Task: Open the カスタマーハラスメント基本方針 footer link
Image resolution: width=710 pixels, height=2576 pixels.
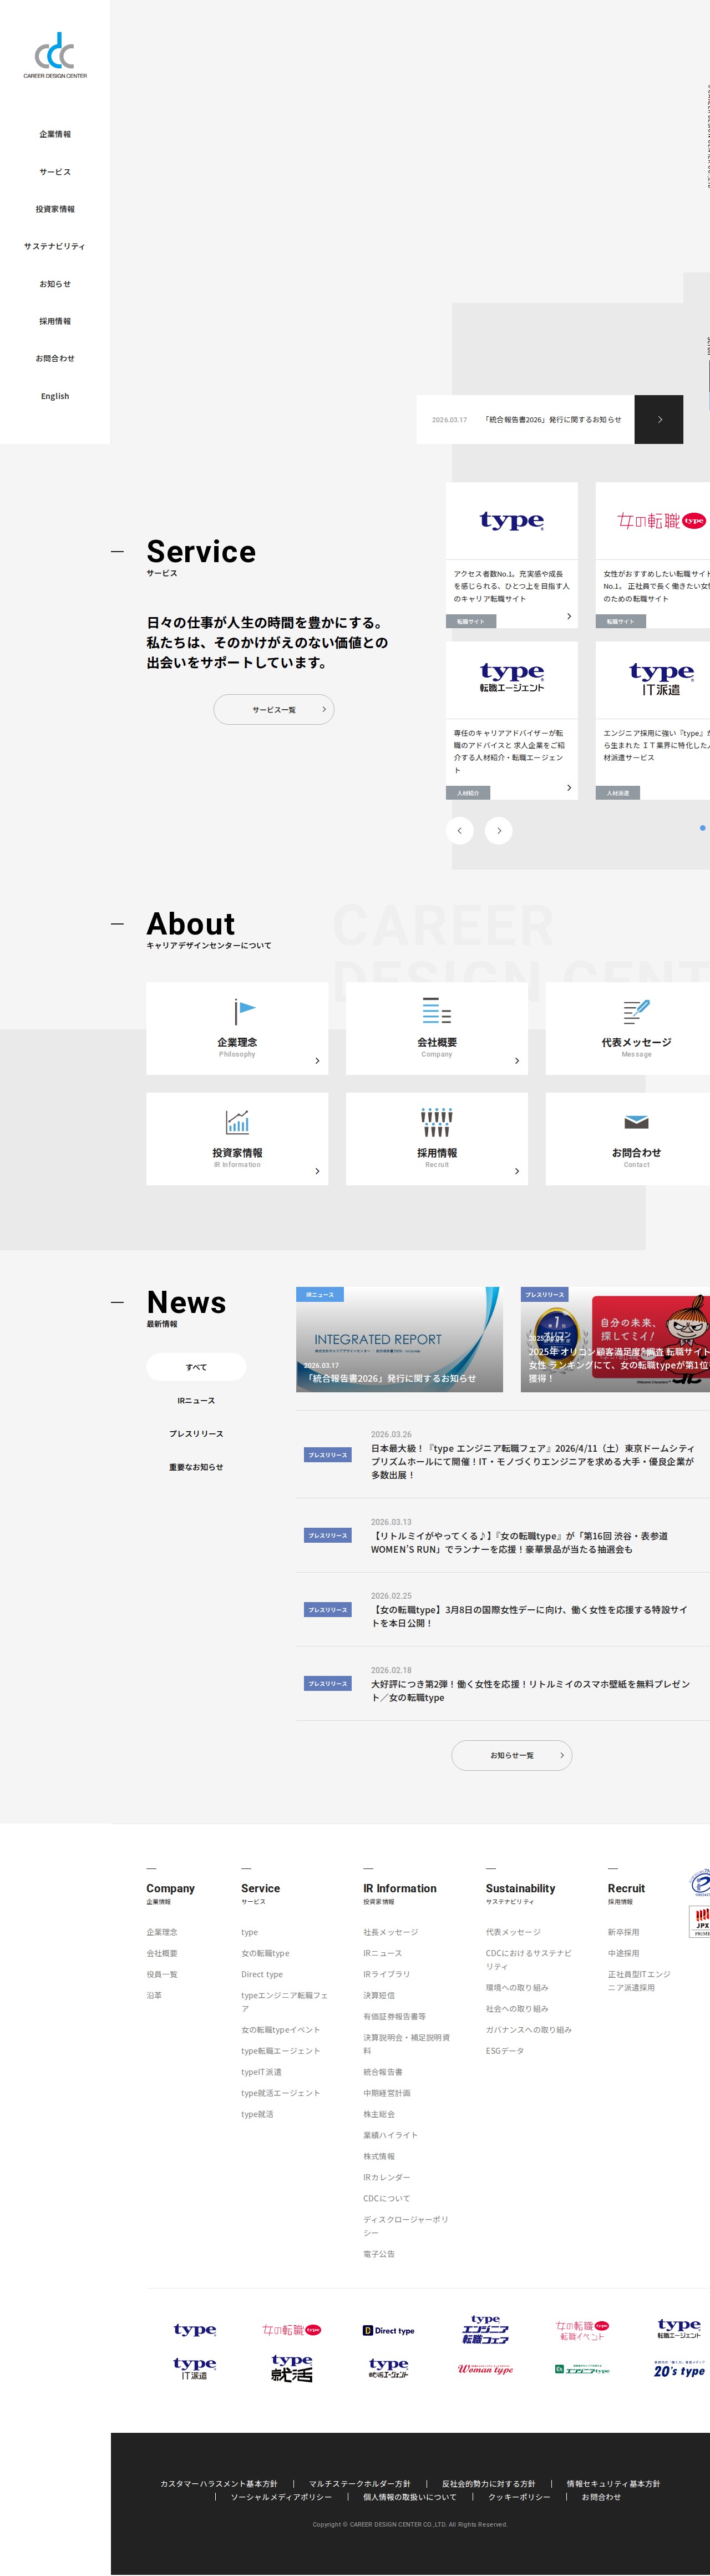Action: [219, 2484]
